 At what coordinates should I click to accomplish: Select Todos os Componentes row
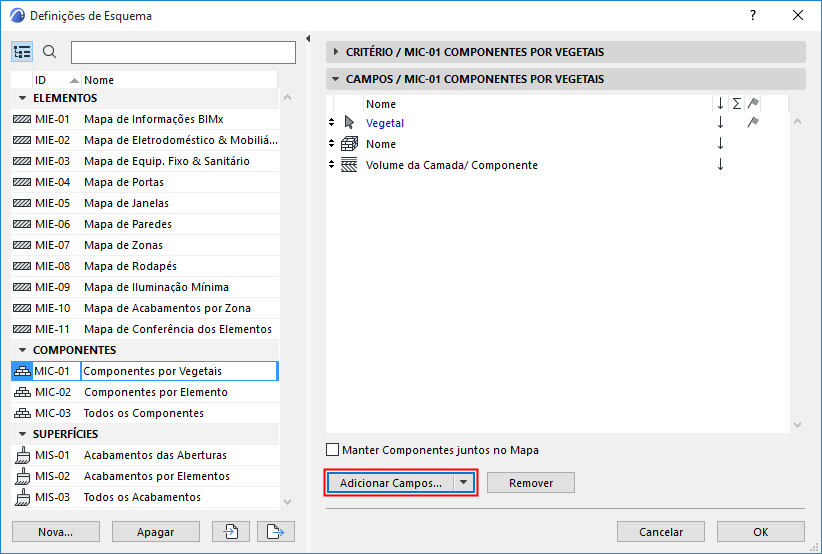click(x=145, y=413)
